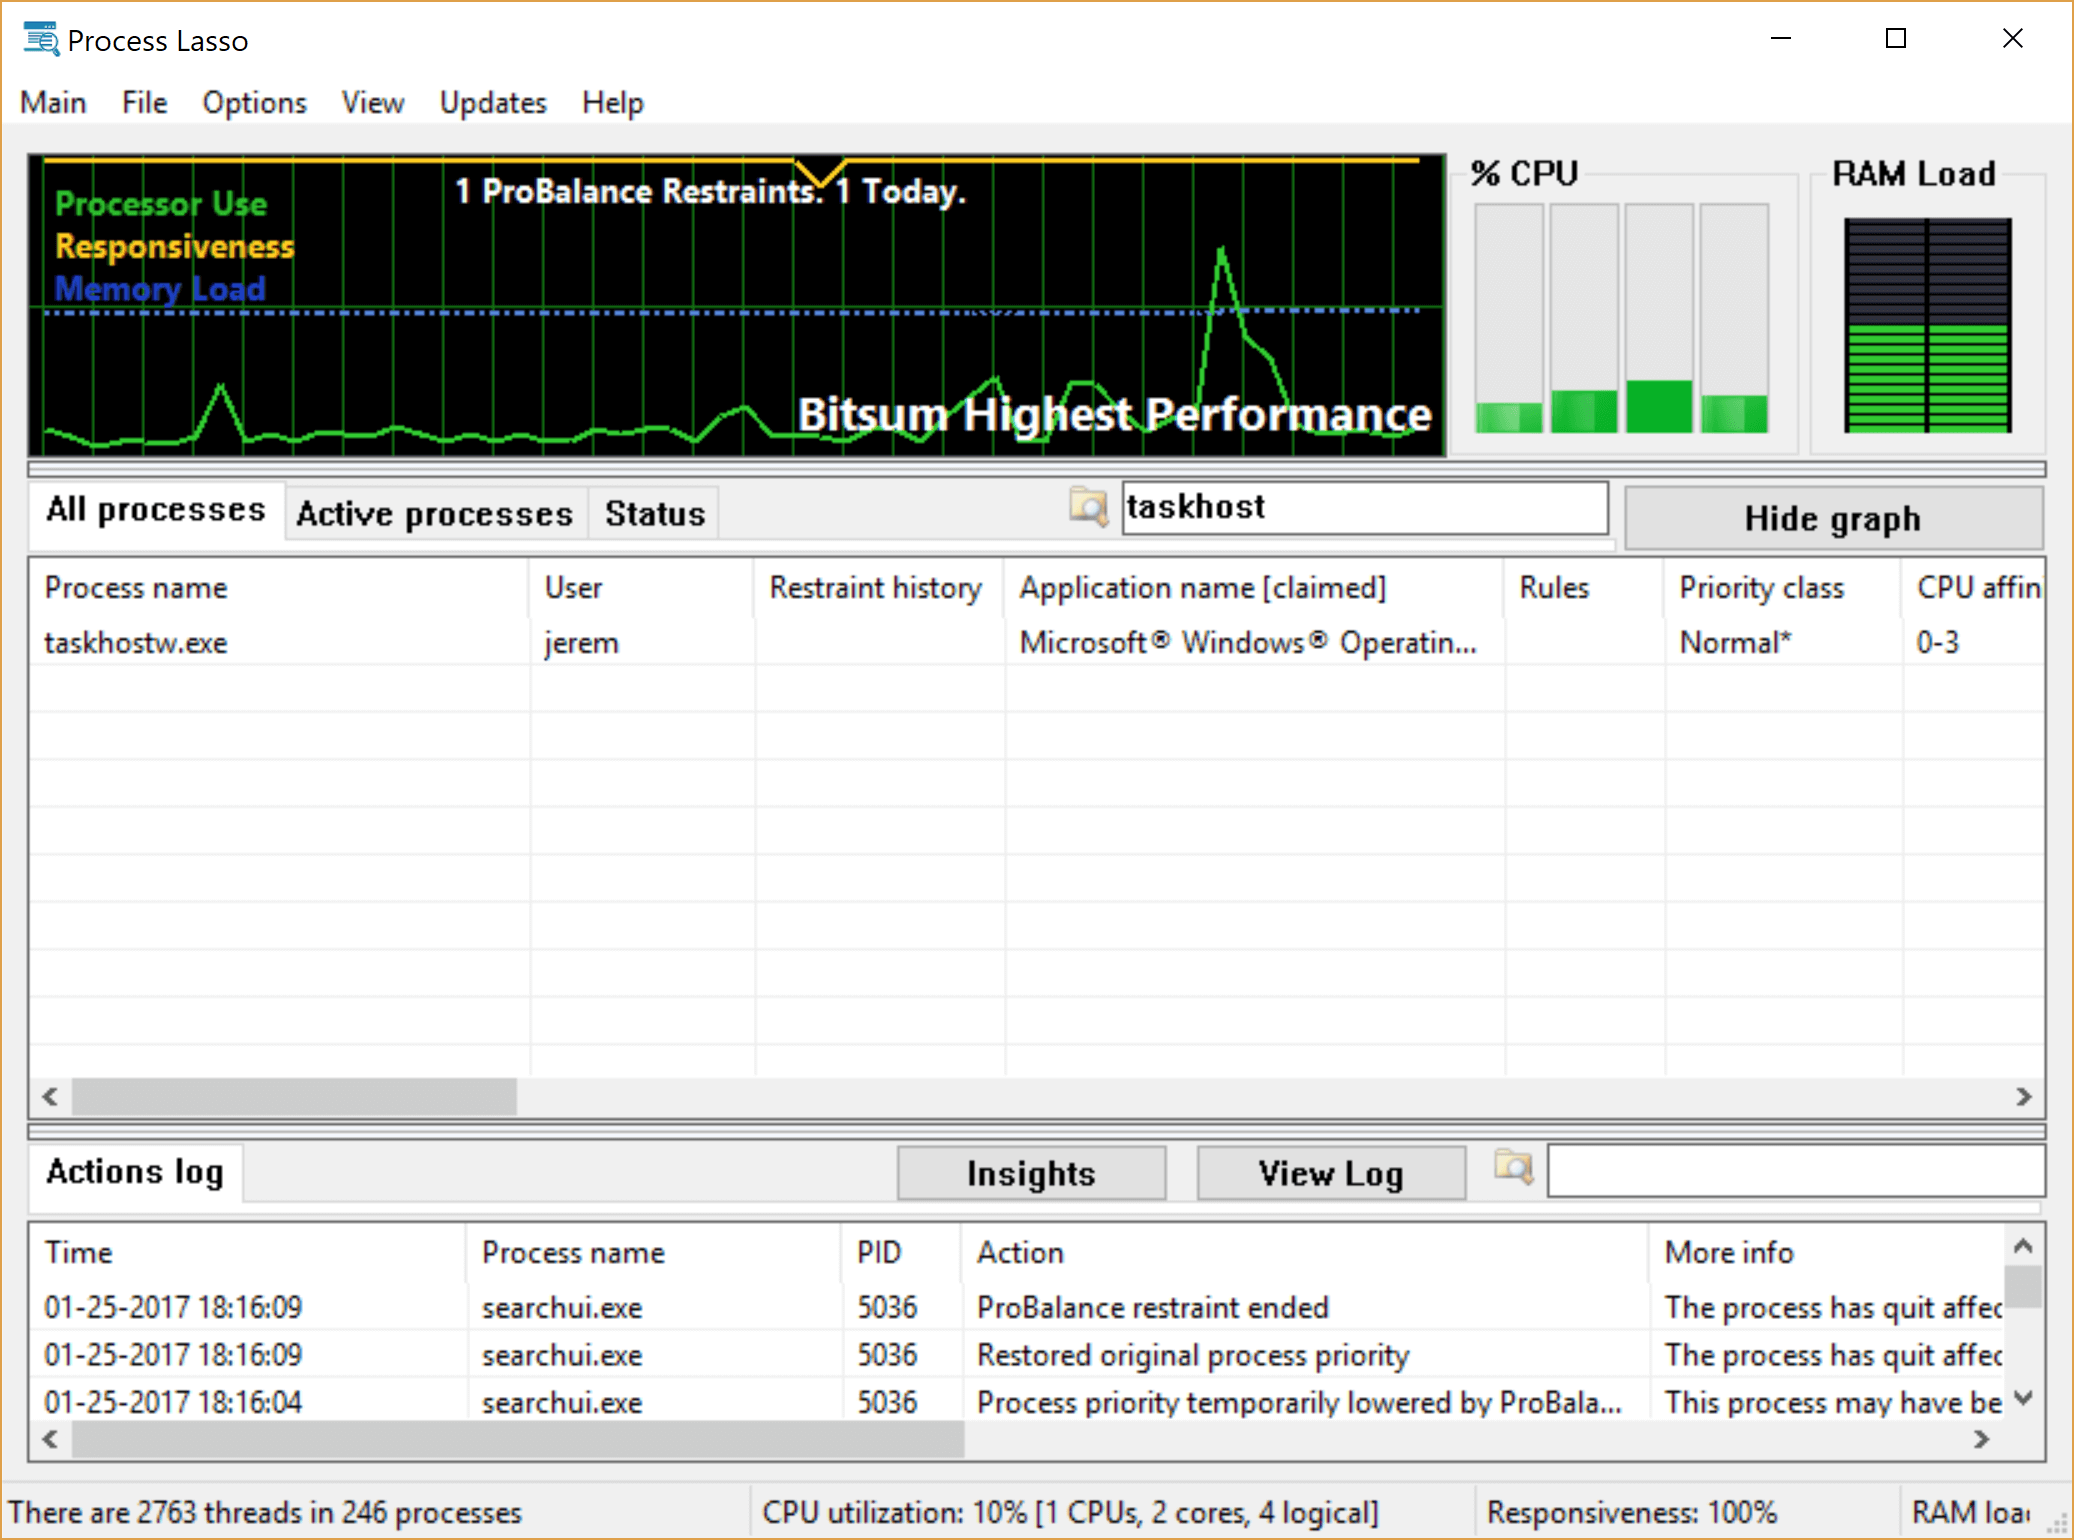Click the Responsiveness legend label in graph
This screenshot has height=1540, width=2074.
[x=175, y=246]
